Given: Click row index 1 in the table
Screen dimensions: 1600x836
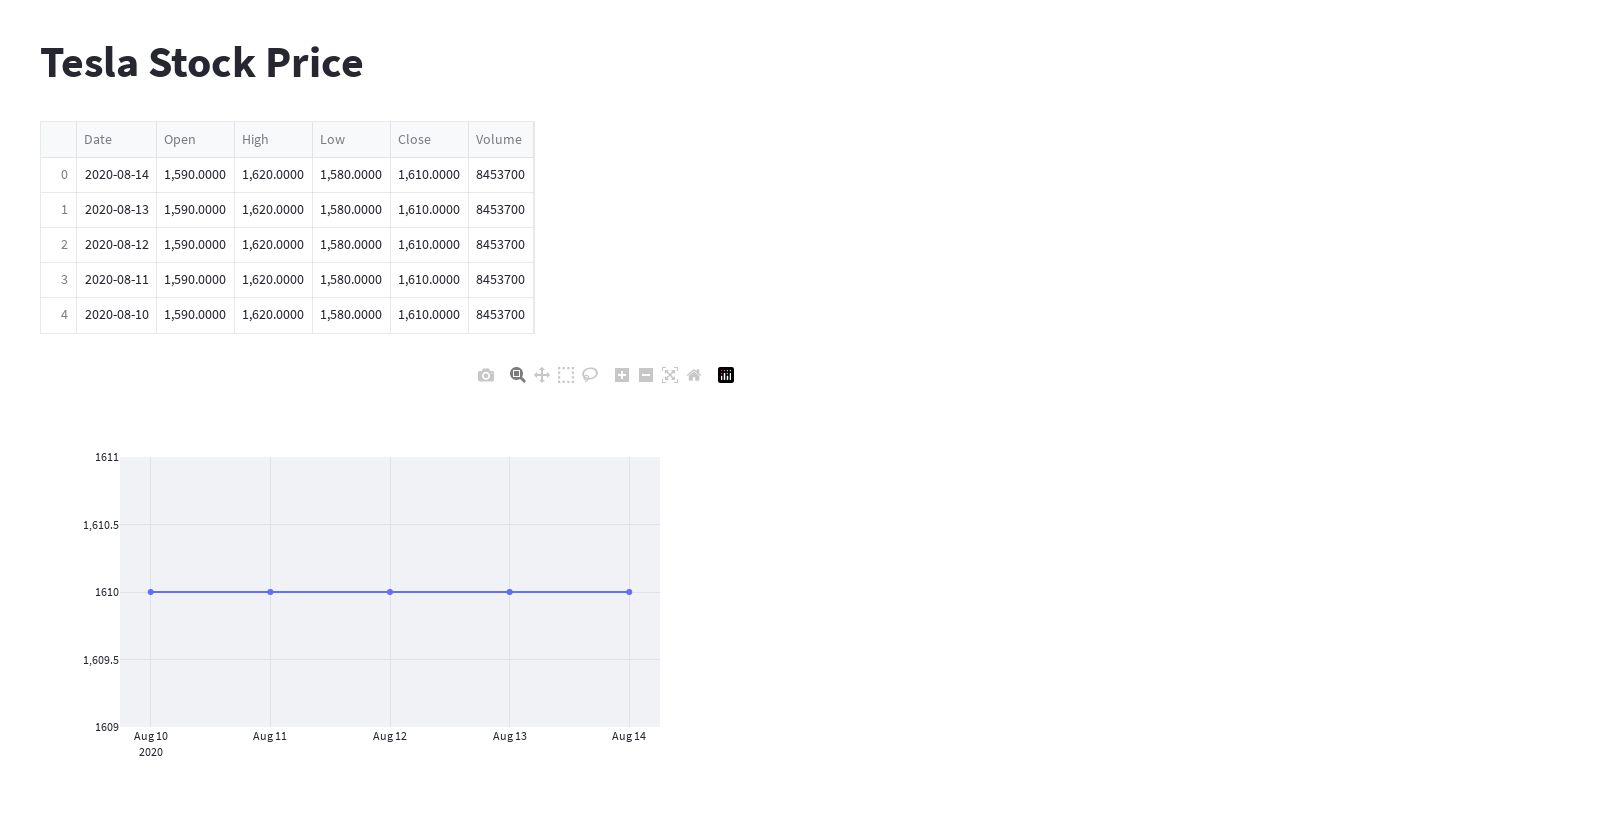Looking at the screenshot, I should coord(59,210).
